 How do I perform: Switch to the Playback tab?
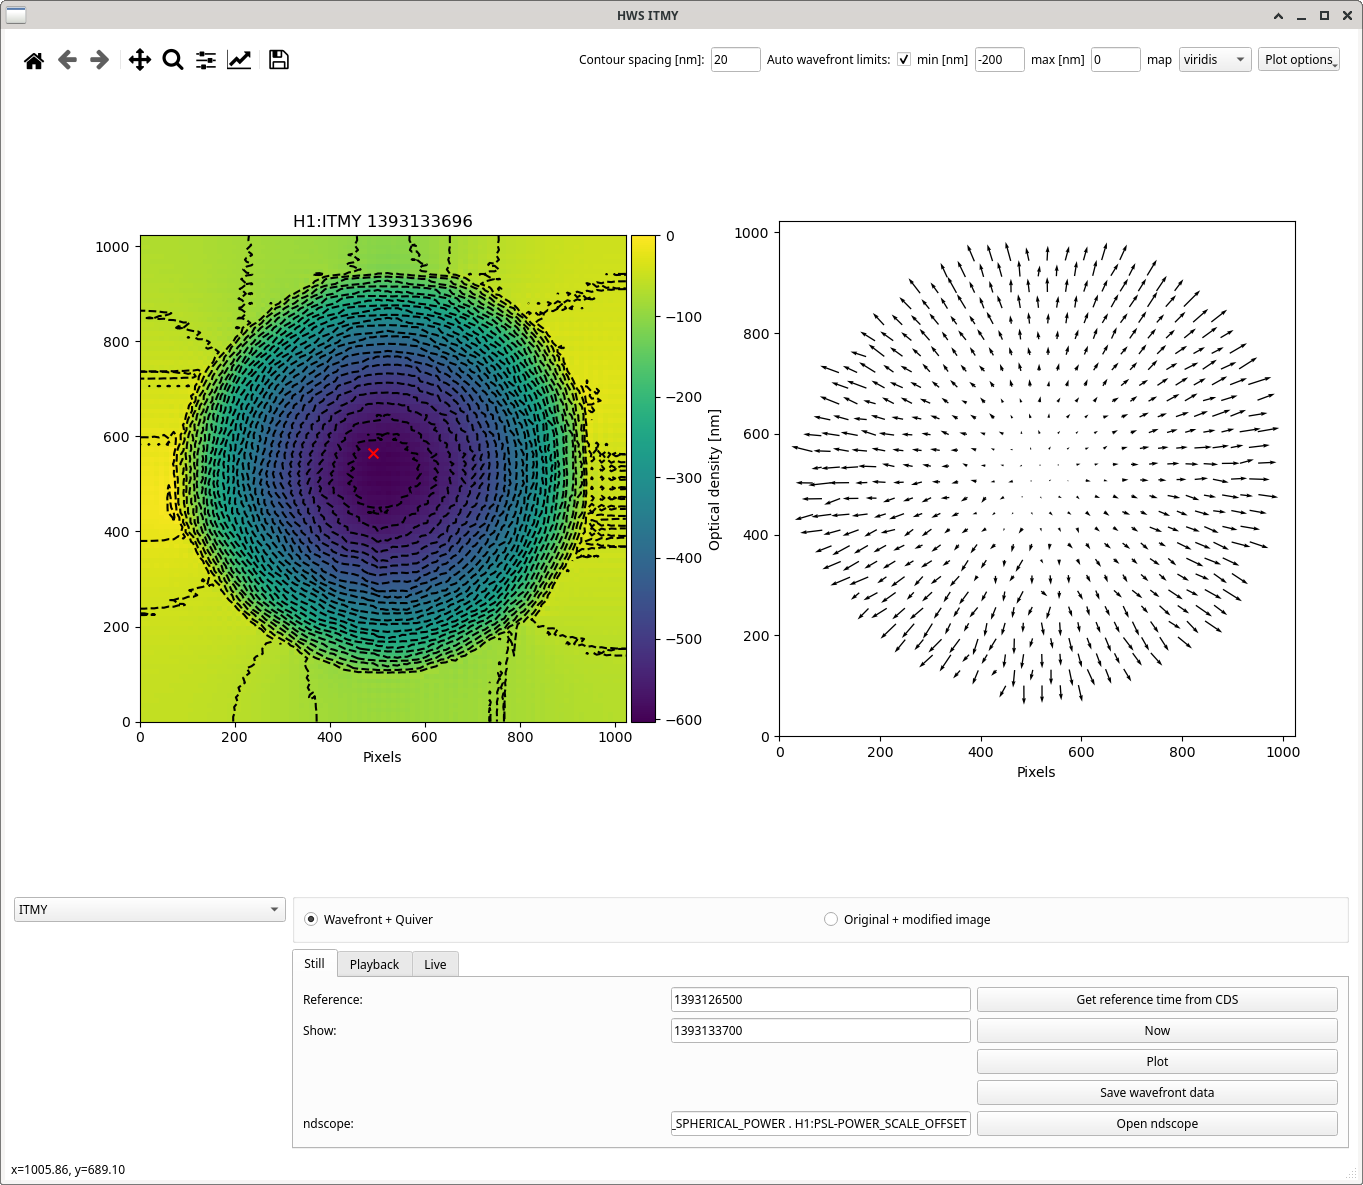pyautogui.click(x=374, y=964)
